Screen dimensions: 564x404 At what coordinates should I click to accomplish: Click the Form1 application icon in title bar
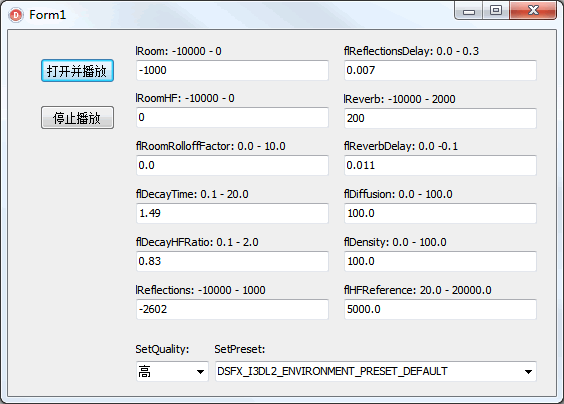tap(16, 15)
